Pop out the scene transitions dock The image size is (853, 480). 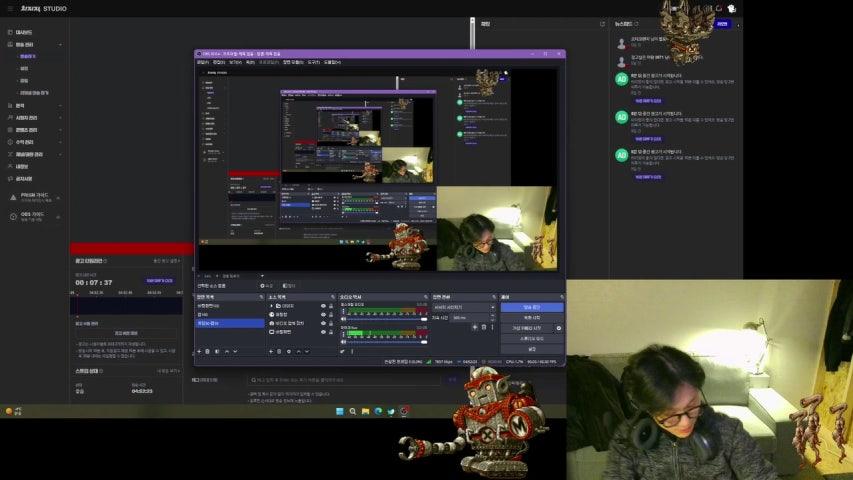tap(494, 297)
